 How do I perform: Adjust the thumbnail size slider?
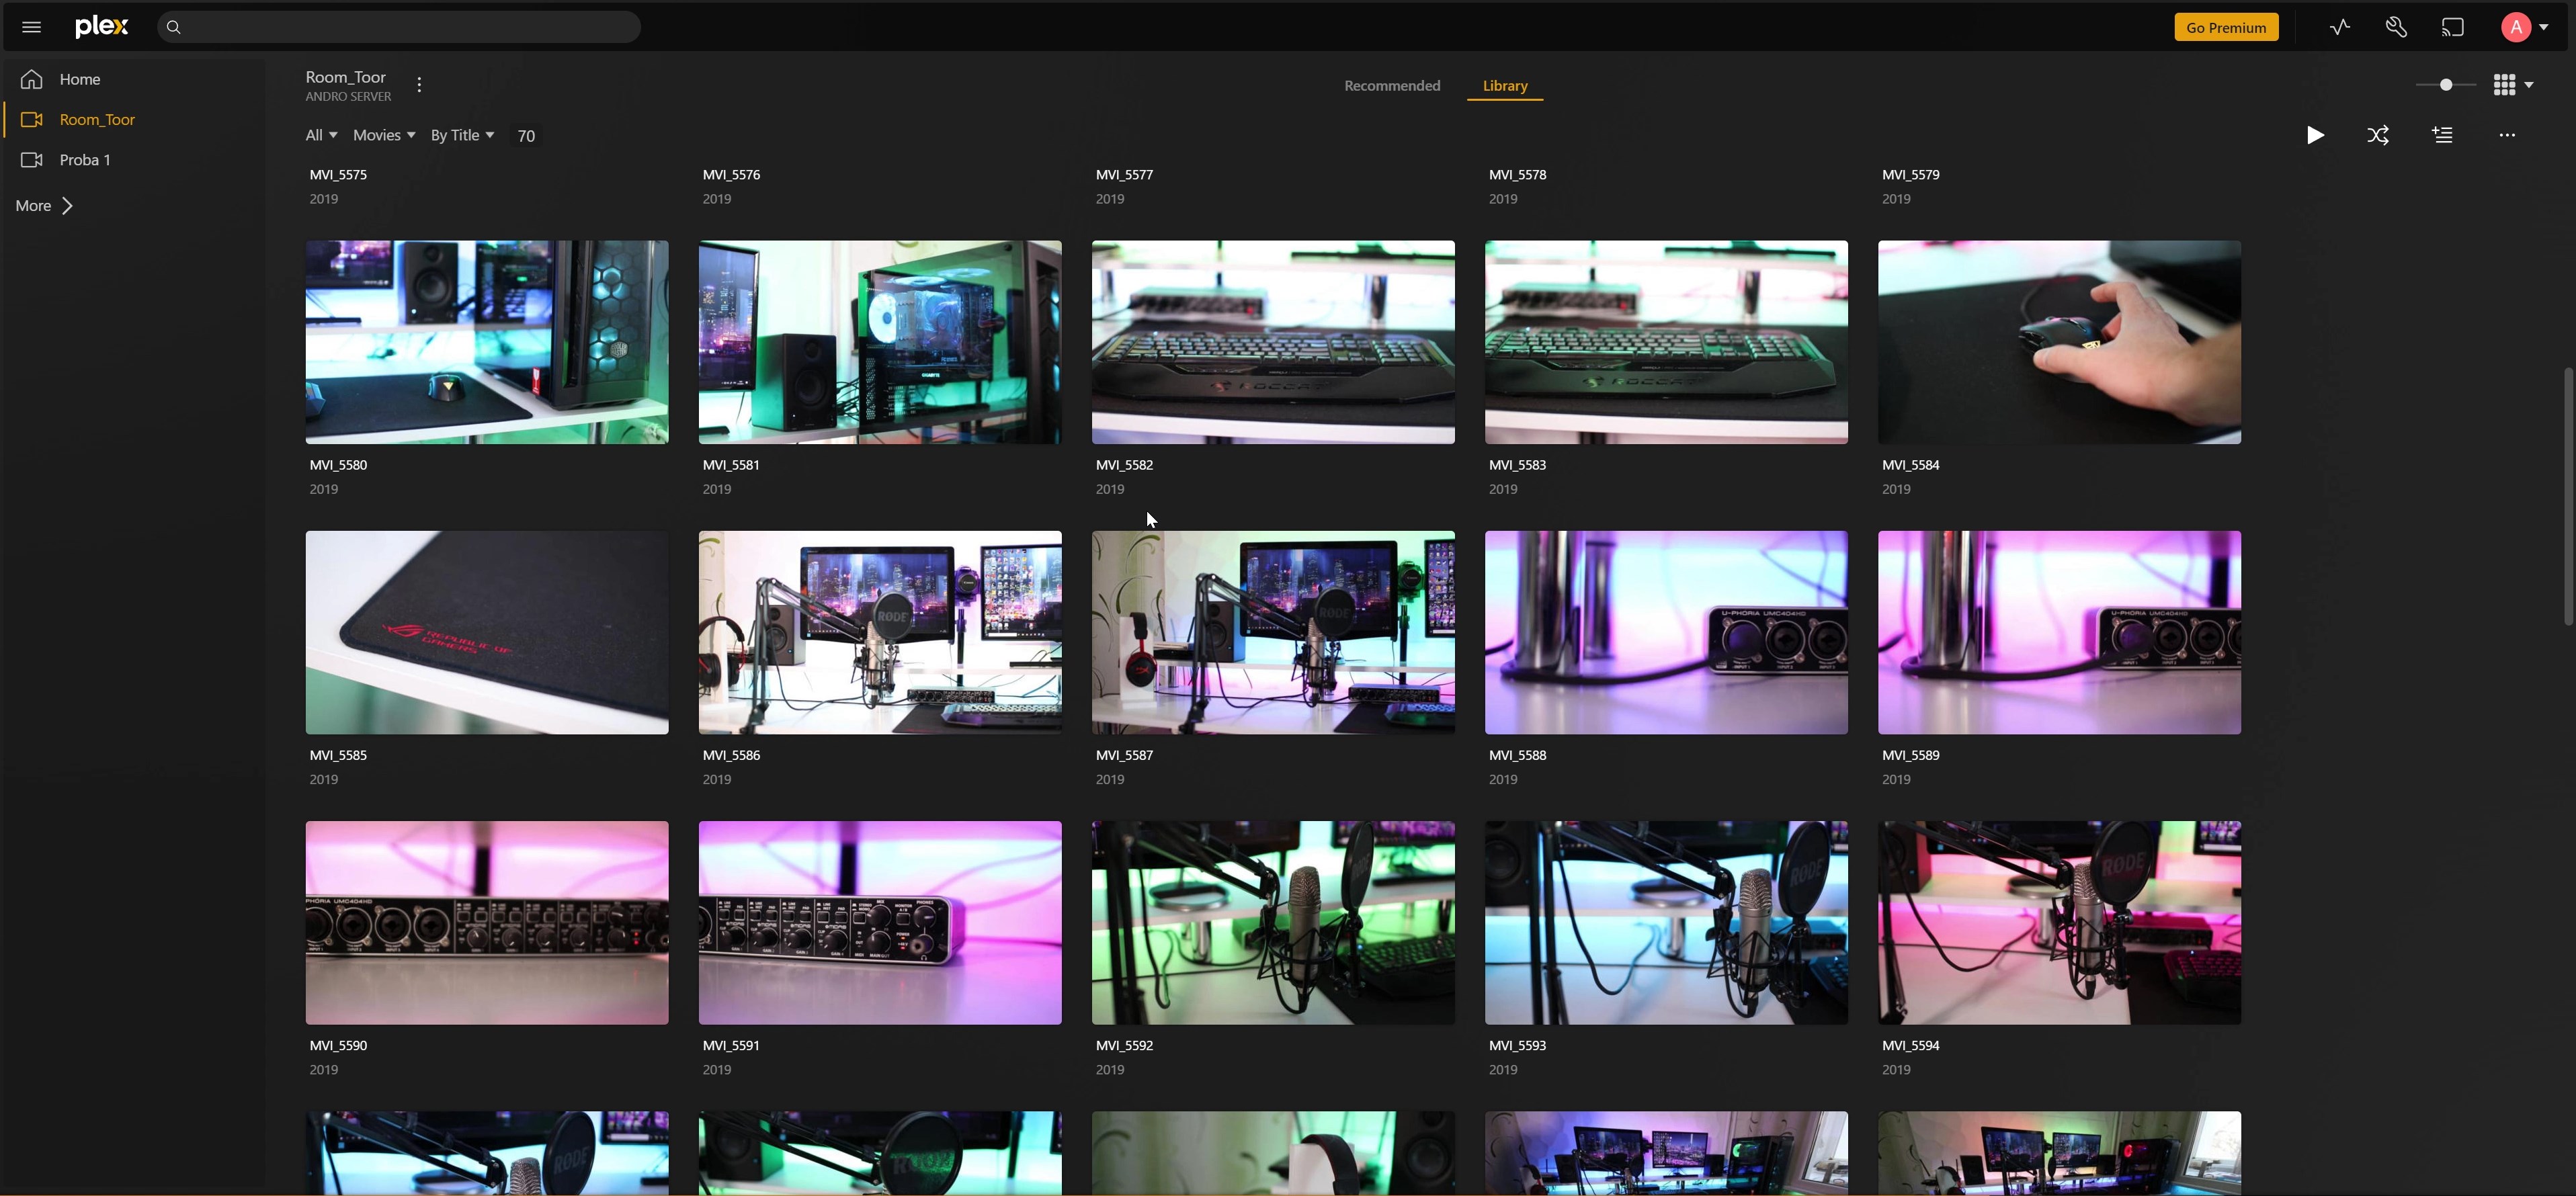[x=2445, y=85]
